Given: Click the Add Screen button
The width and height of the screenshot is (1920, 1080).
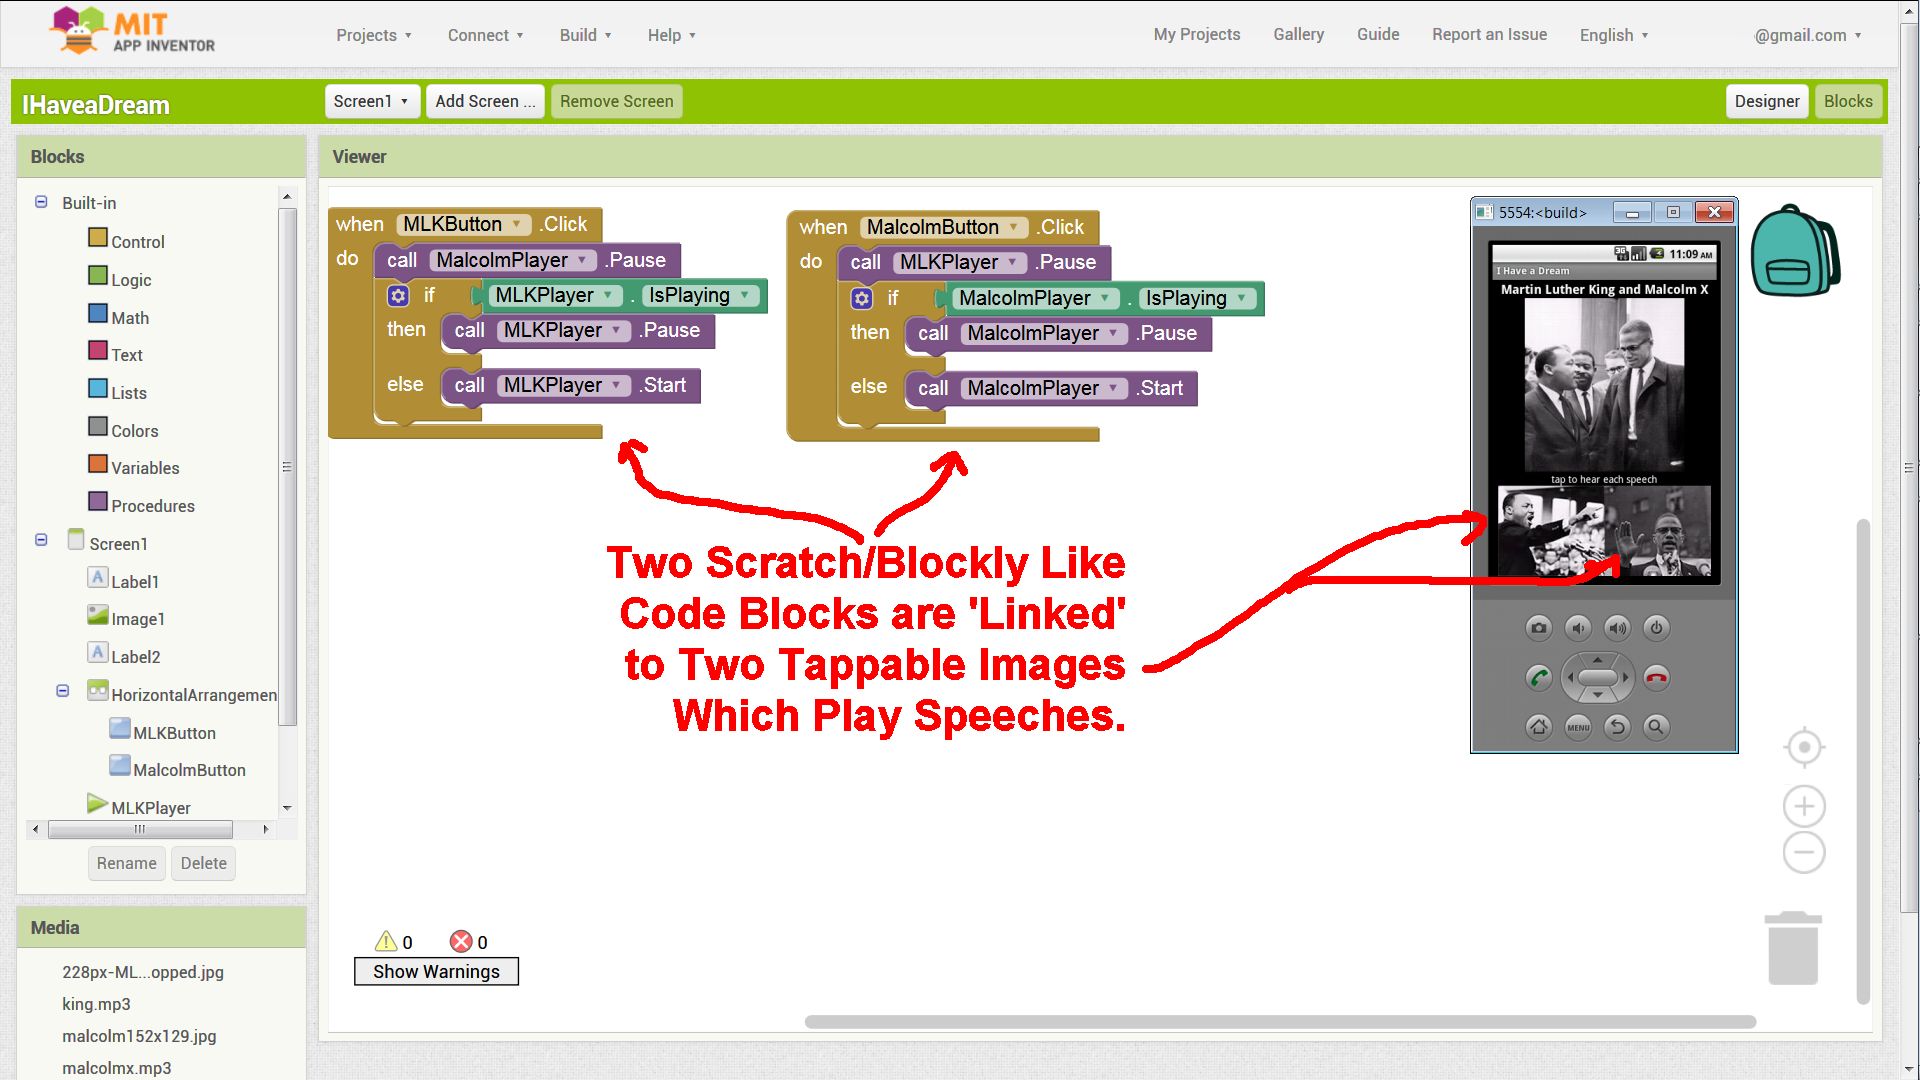Looking at the screenshot, I should [483, 100].
